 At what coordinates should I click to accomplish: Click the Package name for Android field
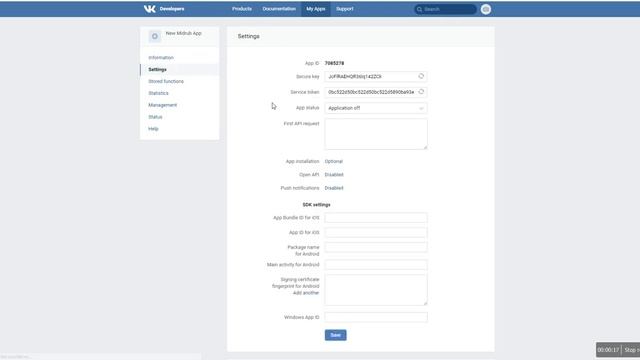tap(376, 247)
